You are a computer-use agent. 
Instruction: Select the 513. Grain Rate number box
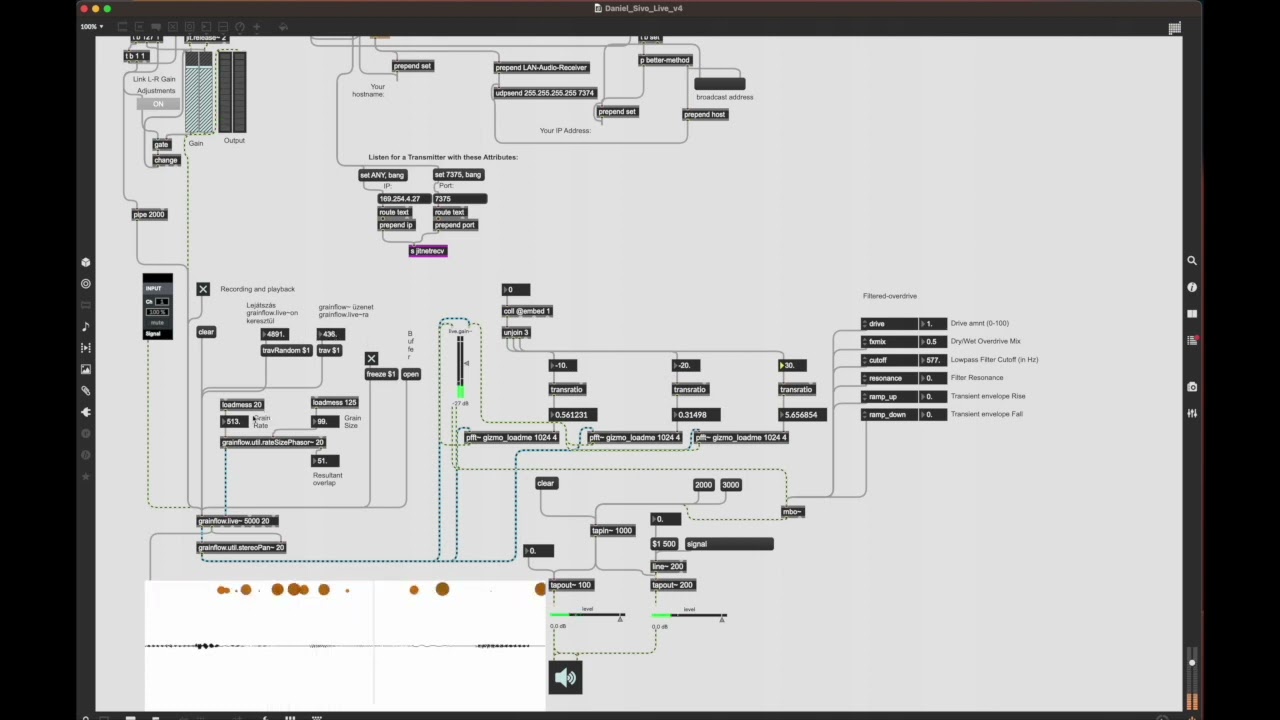tap(234, 422)
